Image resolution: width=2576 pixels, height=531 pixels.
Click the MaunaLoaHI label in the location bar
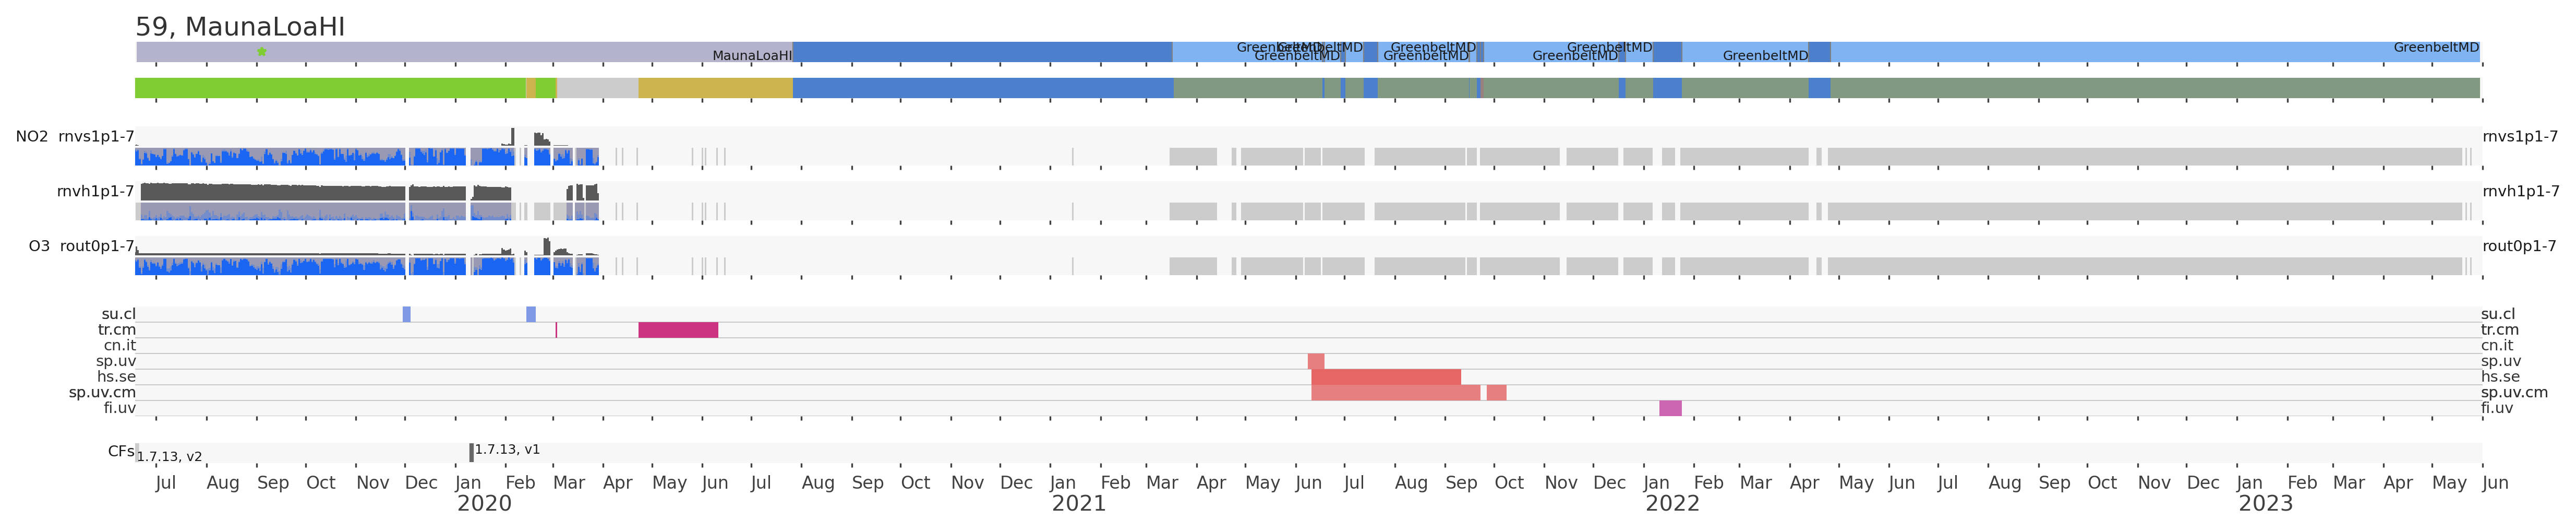pyautogui.click(x=752, y=56)
